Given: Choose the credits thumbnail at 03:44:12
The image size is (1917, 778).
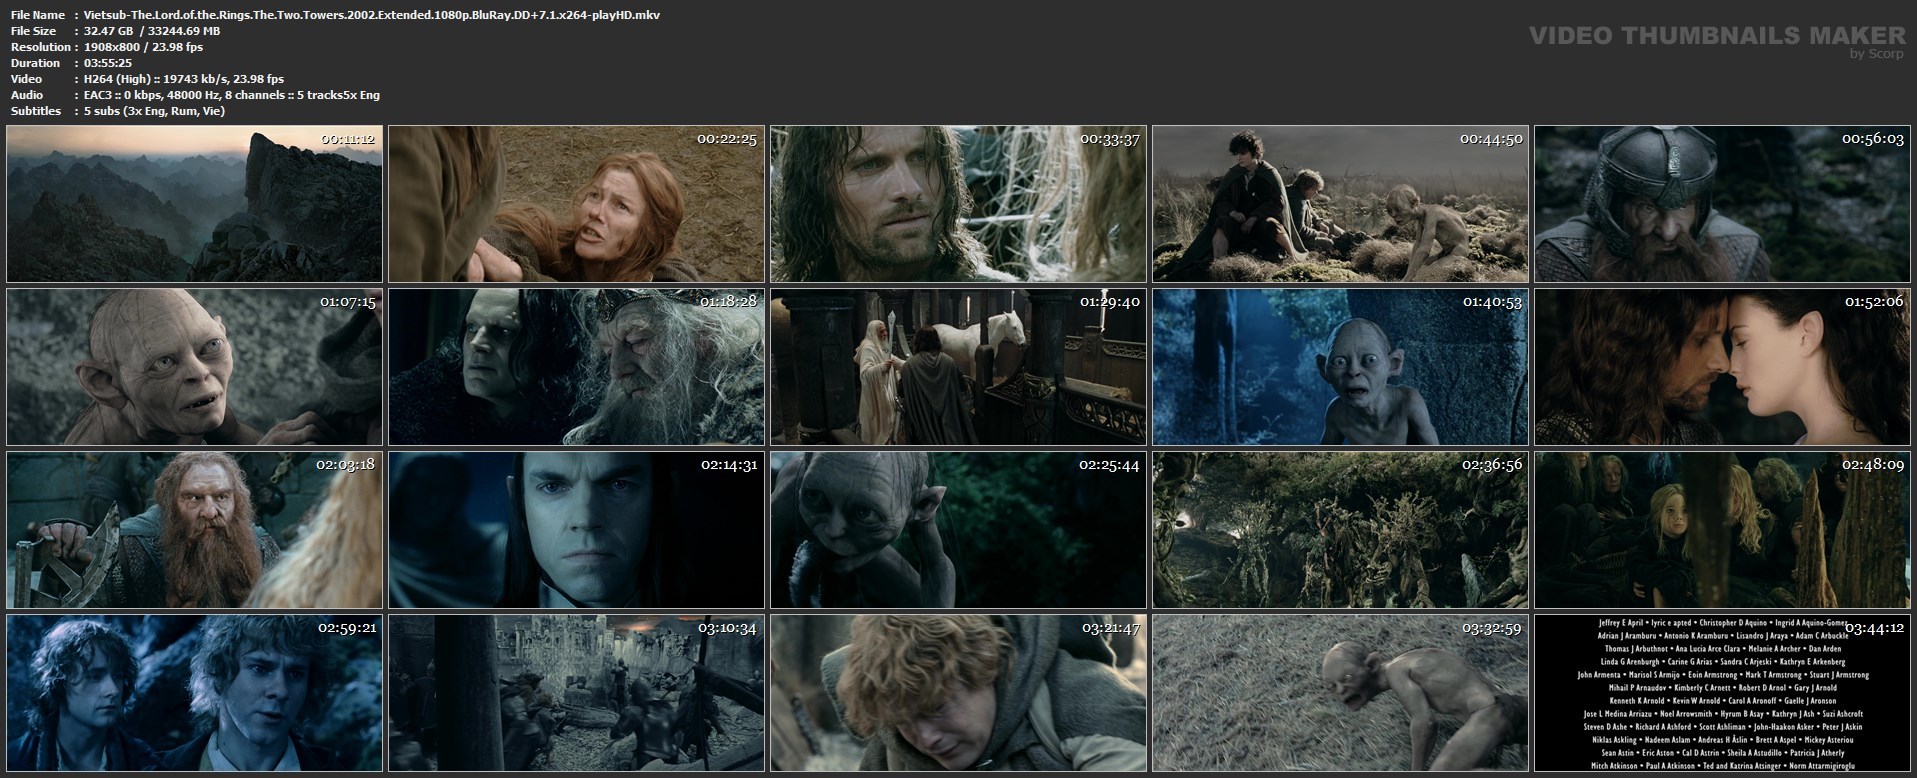Looking at the screenshot, I should (1722, 693).
